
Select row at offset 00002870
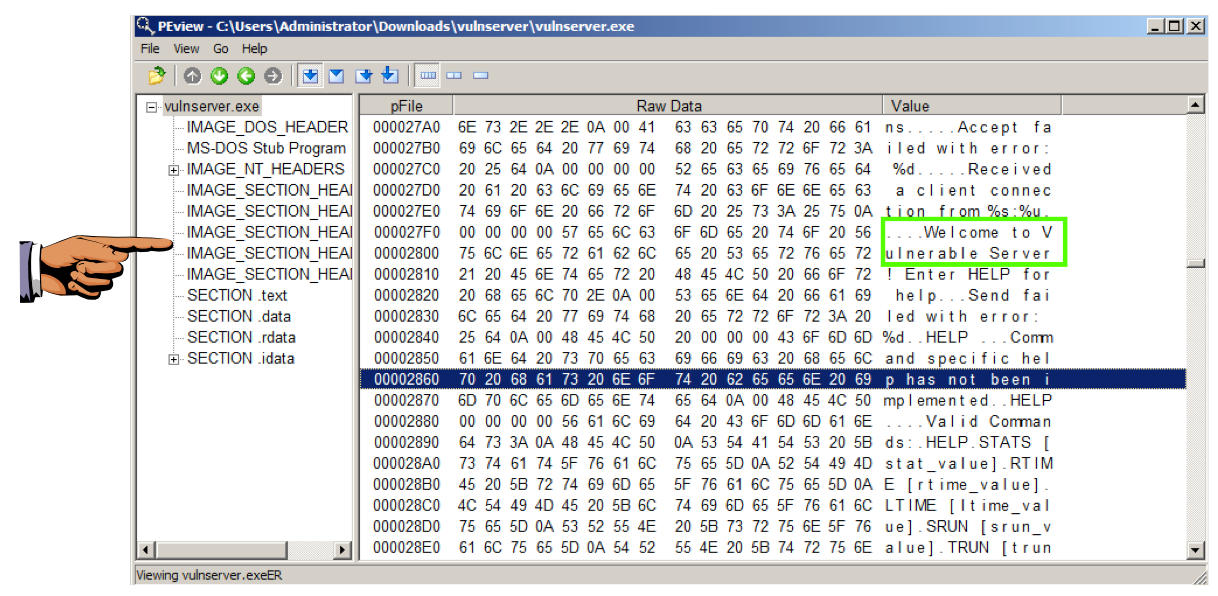[772, 400]
